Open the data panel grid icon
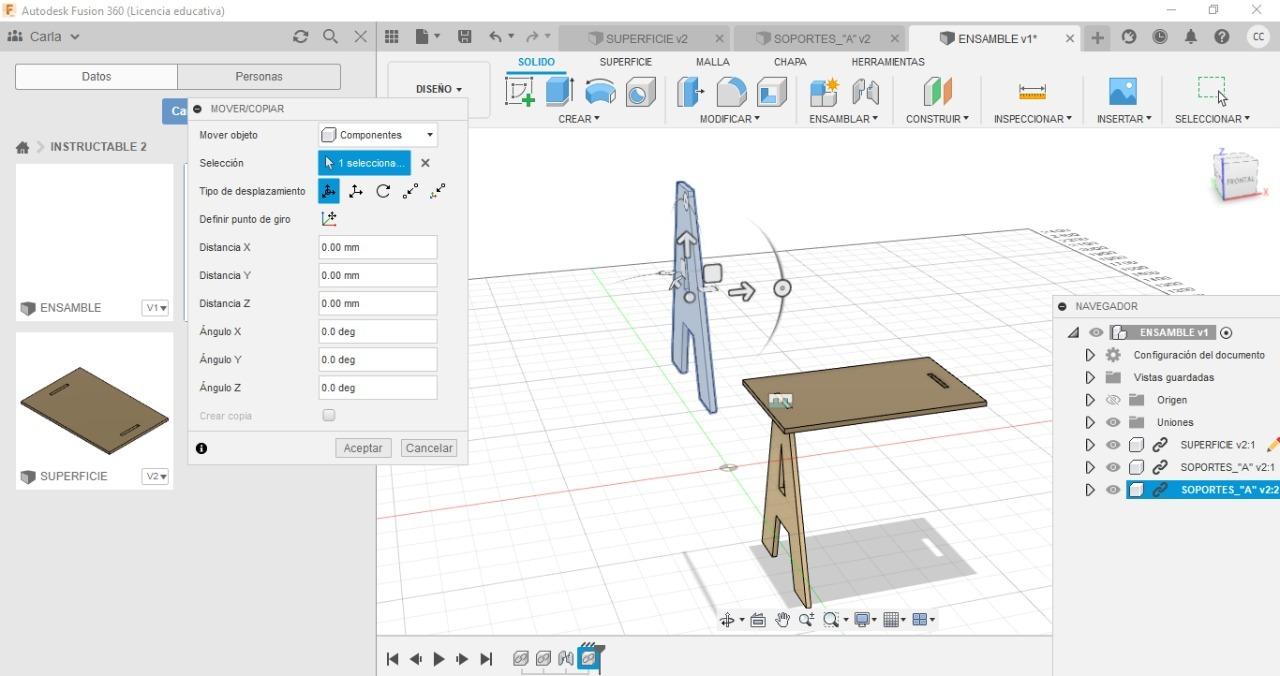Image resolution: width=1280 pixels, height=676 pixels. point(392,37)
